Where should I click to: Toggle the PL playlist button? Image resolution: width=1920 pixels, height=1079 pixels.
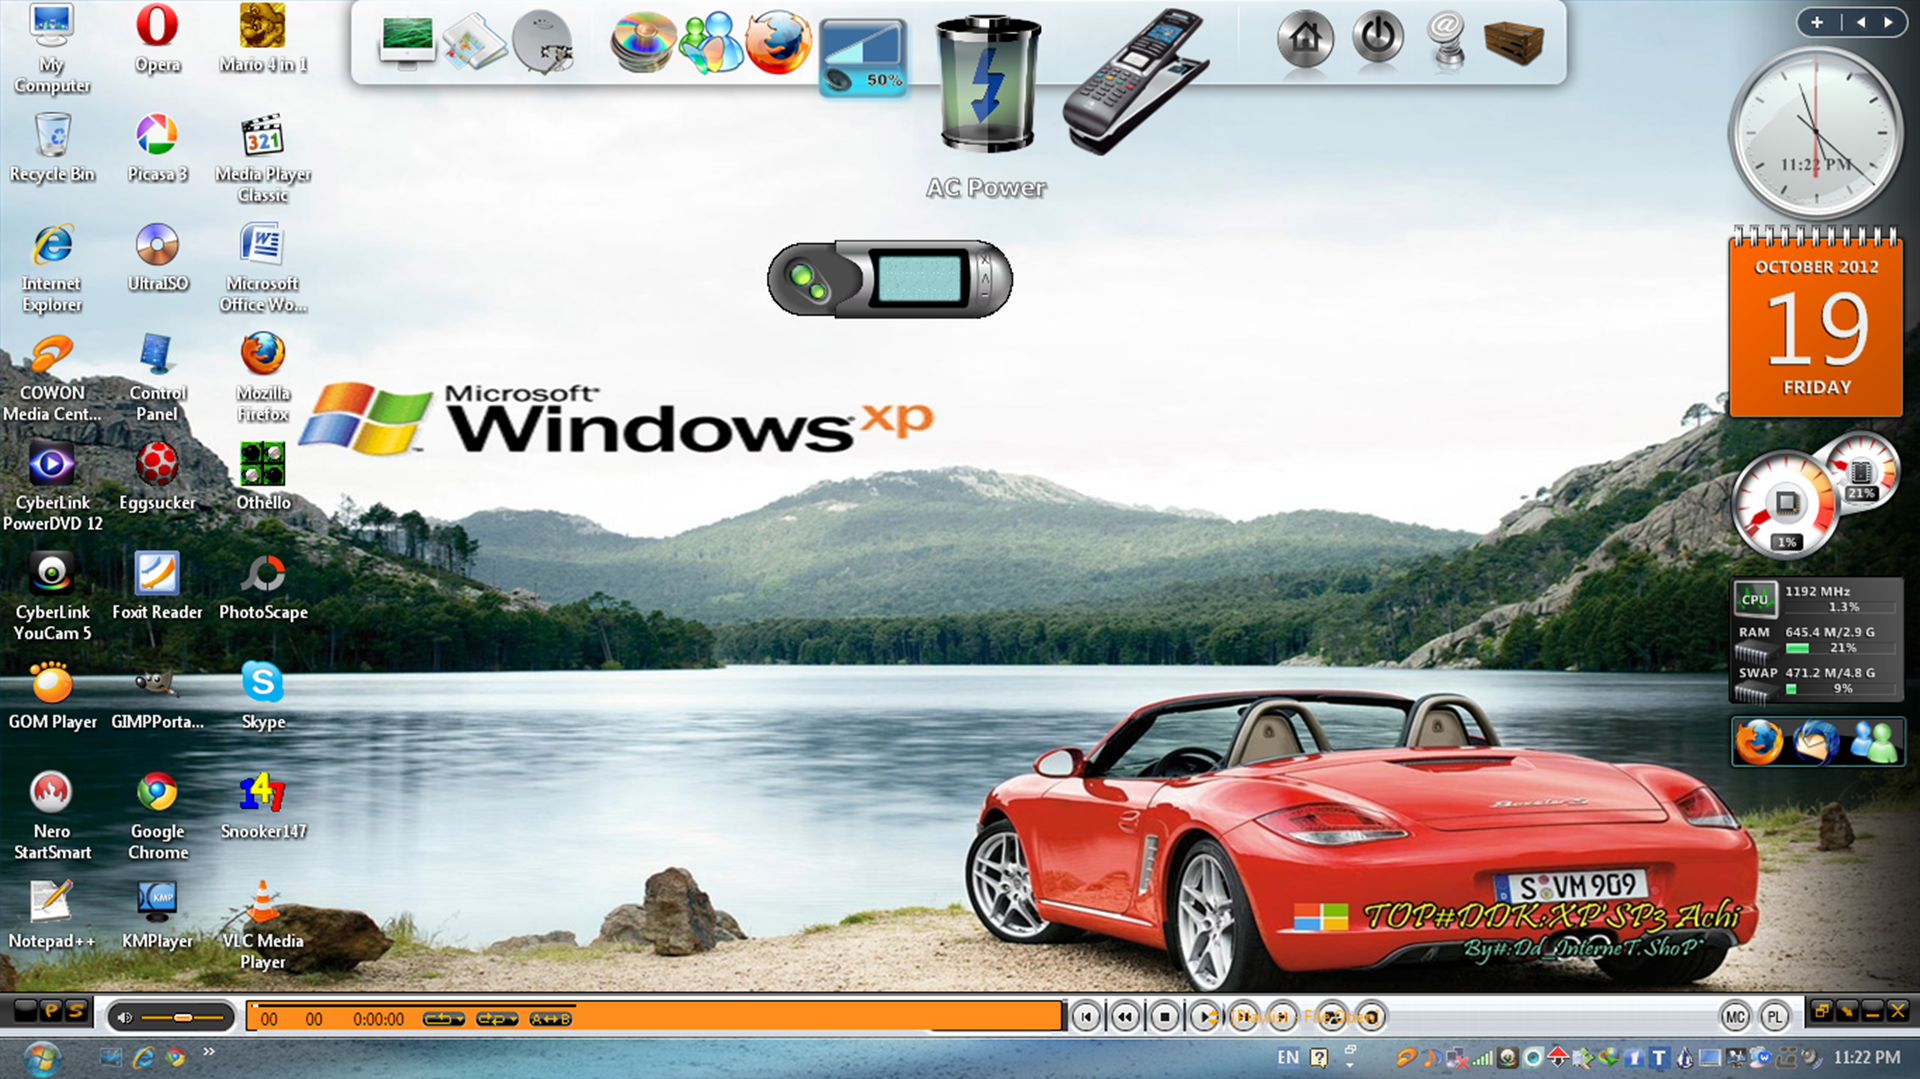click(1775, 1017)
